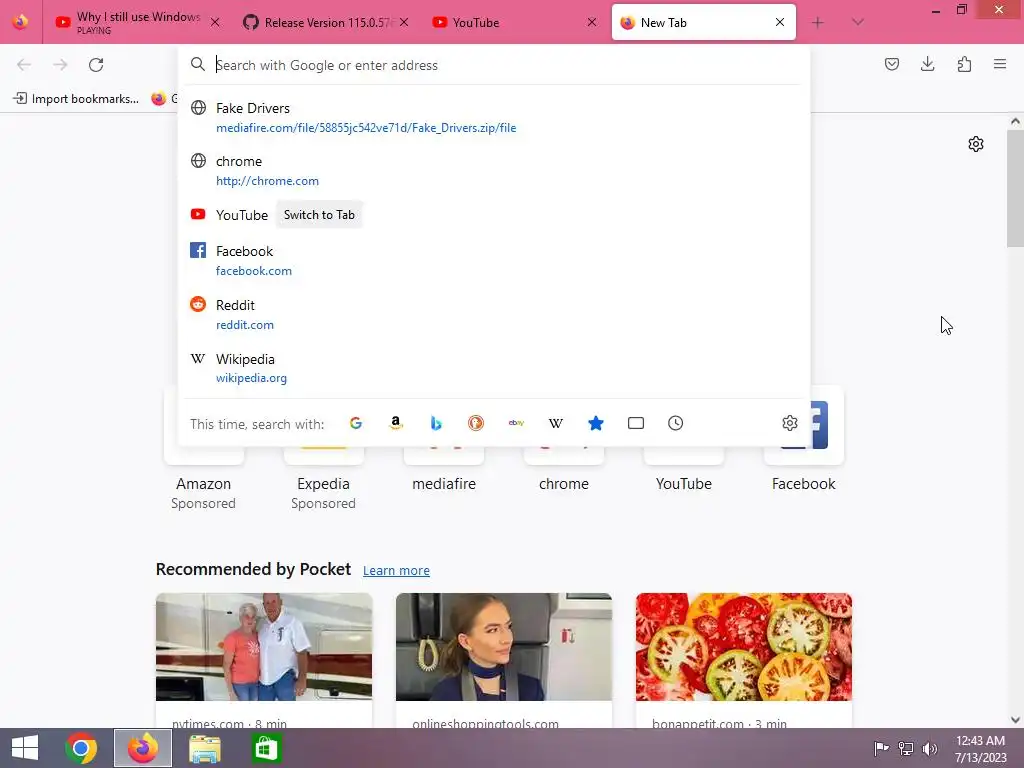1024x768 pixels.
Task: Open the YouTube shortcut tile
Action: click(684, 472)
